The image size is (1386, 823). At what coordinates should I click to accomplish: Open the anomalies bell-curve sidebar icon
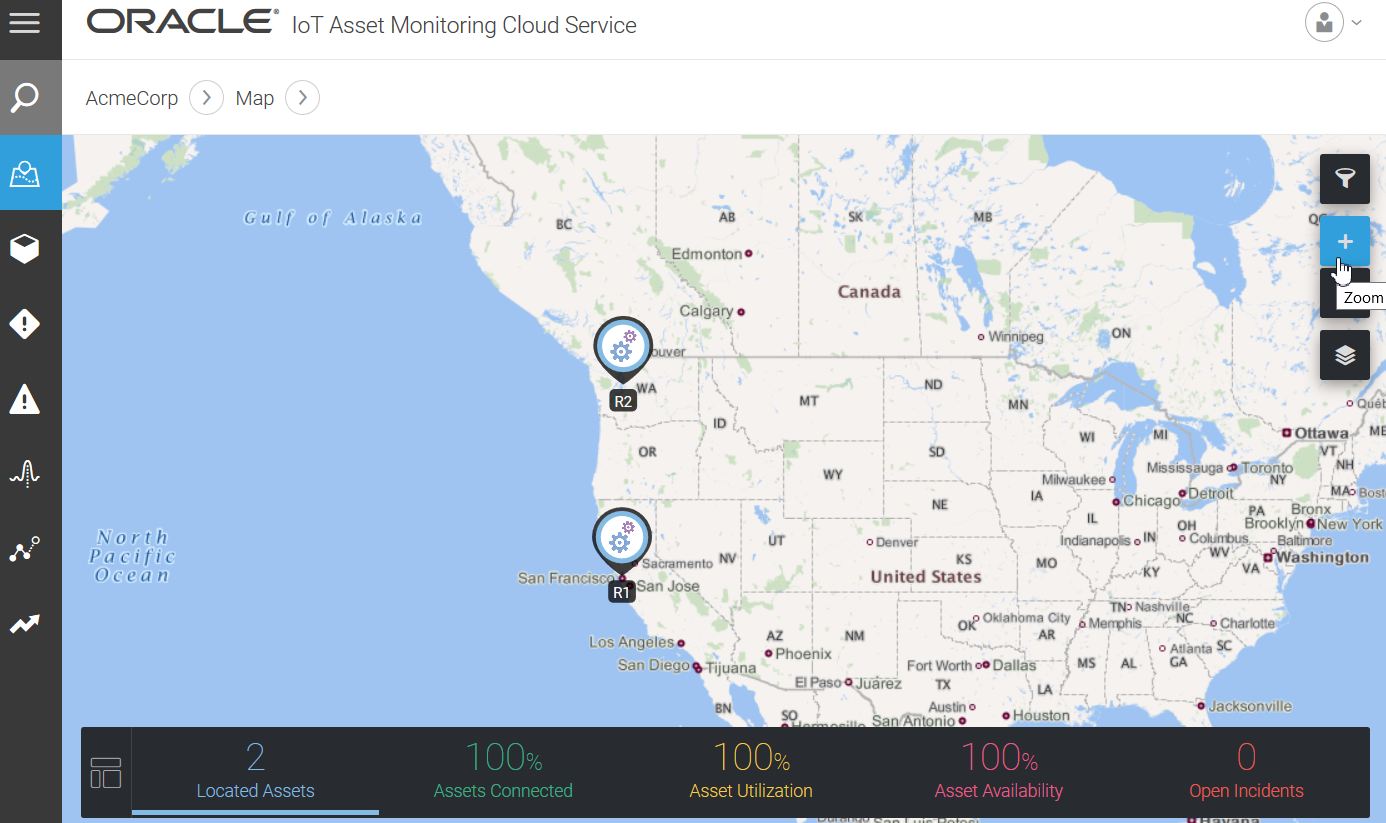click(25, 474)
